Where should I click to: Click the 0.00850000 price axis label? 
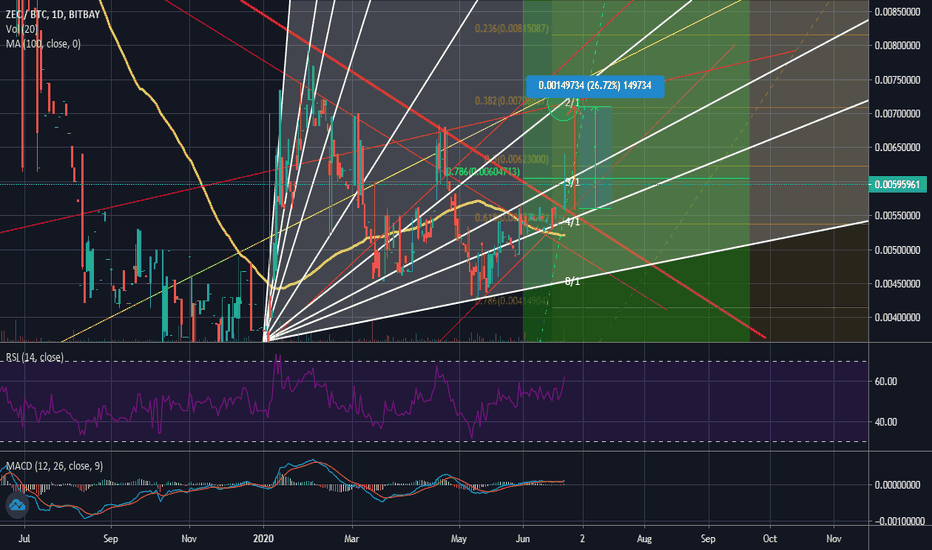point(898,12)
